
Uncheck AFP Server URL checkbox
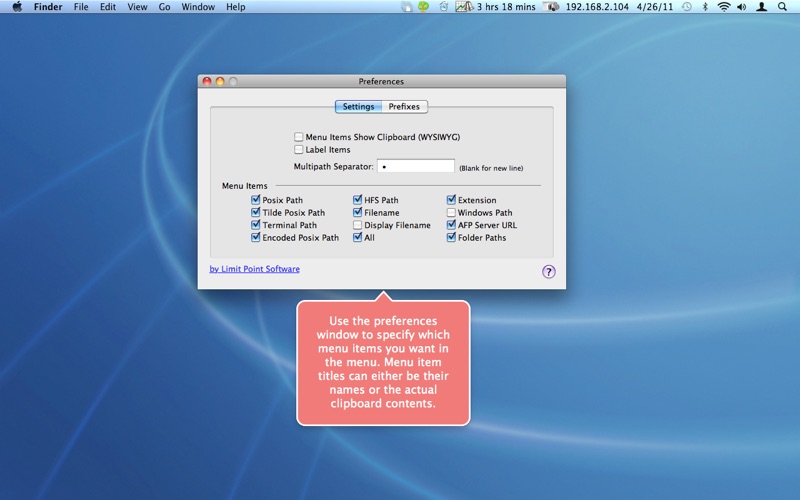[x=451, y=224]
